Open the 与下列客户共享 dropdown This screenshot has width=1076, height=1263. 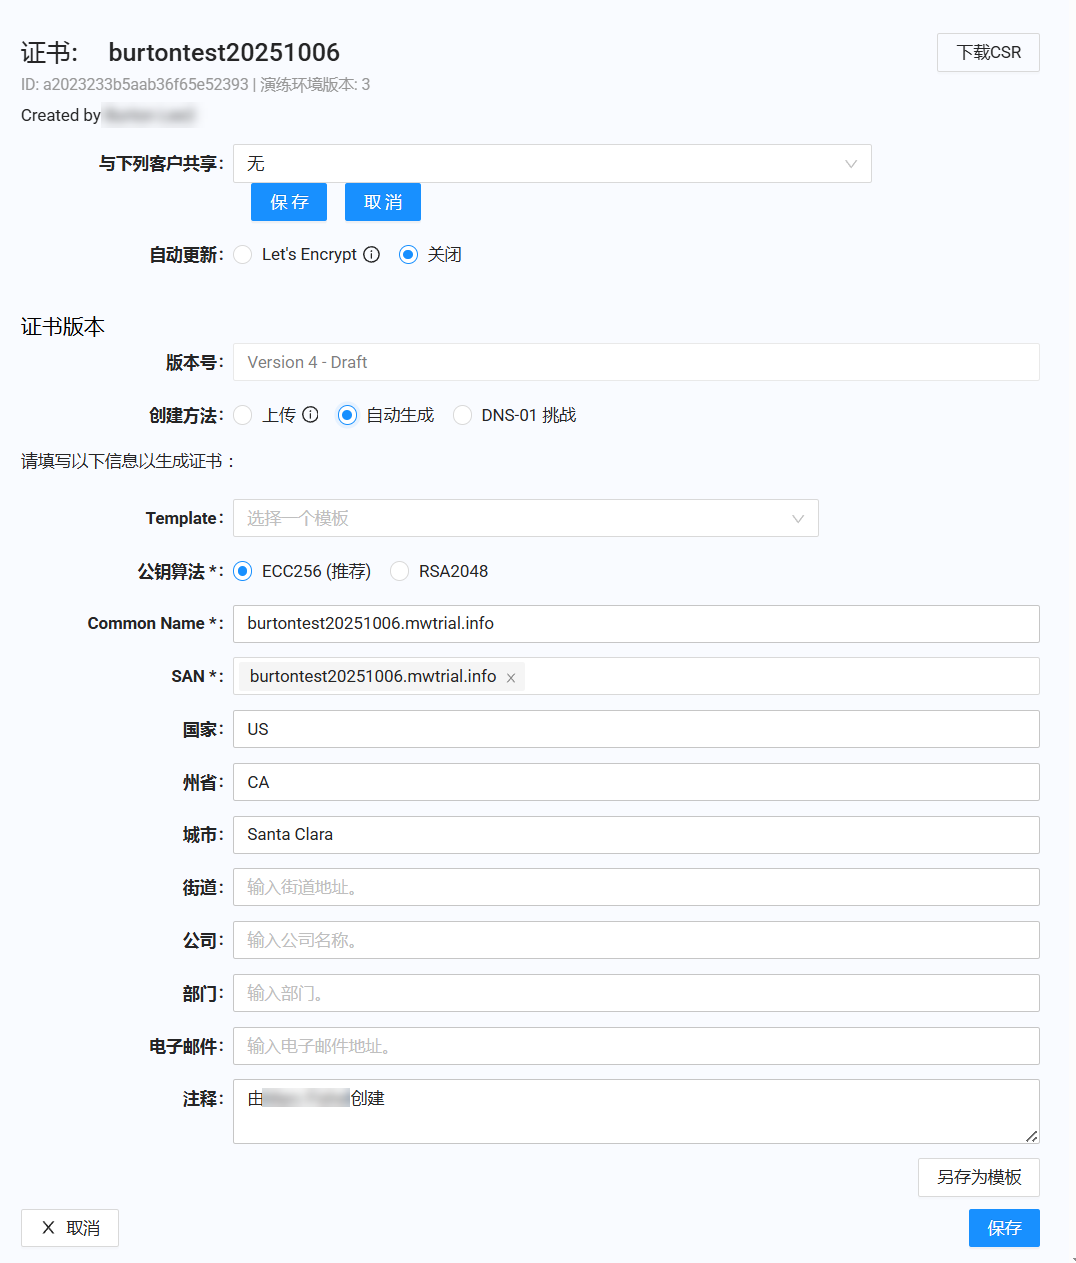click(x=552, y=164)
